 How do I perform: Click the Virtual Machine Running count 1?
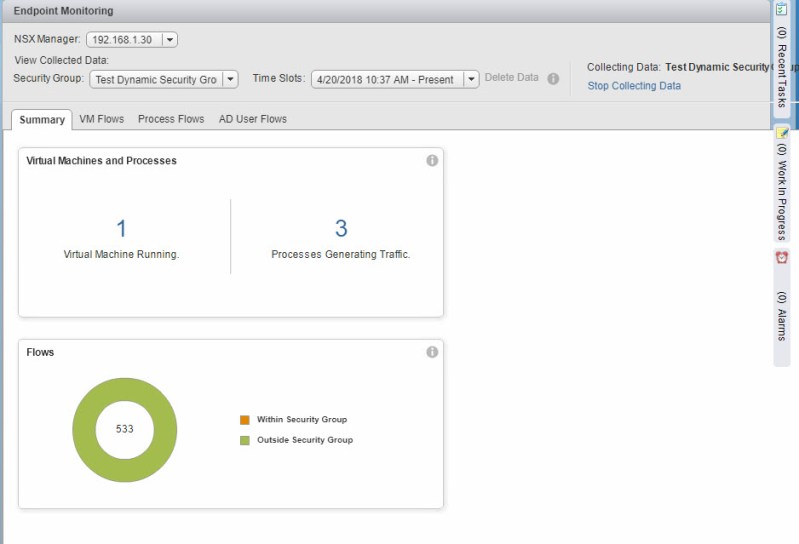click(x=121, y=229)
